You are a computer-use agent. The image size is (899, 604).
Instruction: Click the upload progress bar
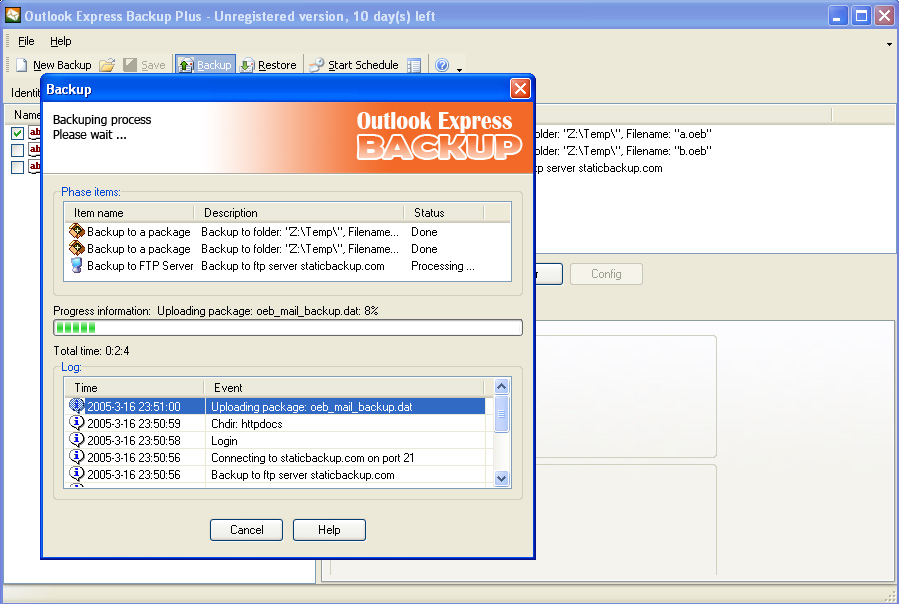(288, 328)
